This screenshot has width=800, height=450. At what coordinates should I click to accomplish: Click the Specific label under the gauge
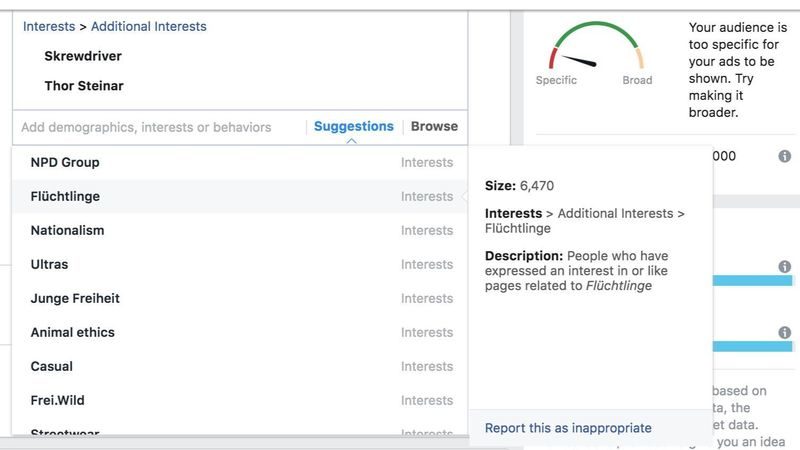556,80
